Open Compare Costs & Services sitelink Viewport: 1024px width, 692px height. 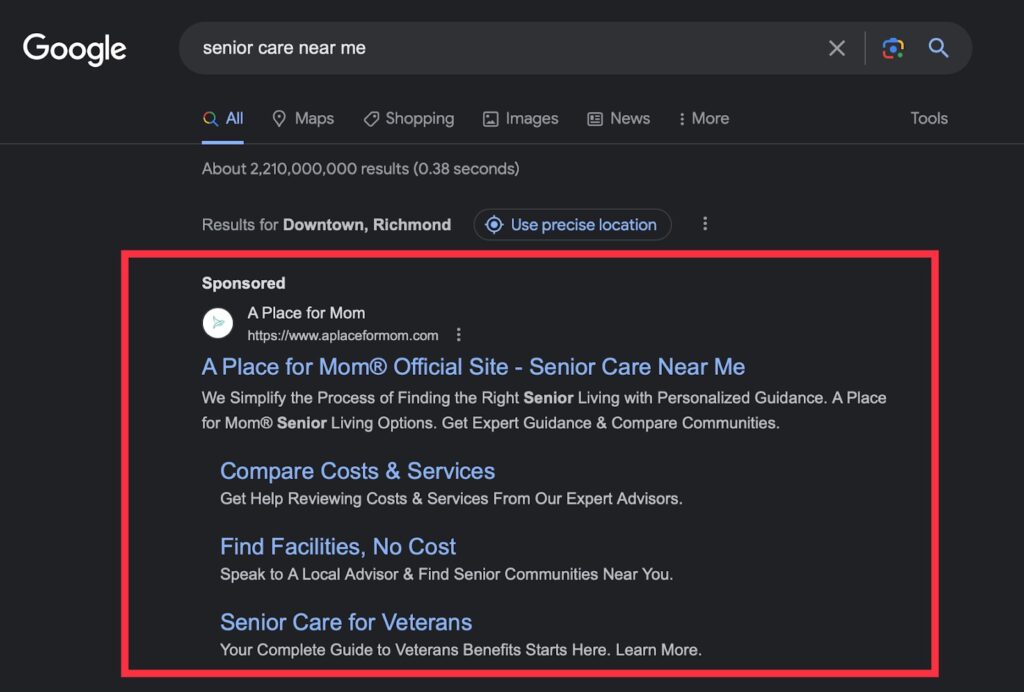coord(357,471)
